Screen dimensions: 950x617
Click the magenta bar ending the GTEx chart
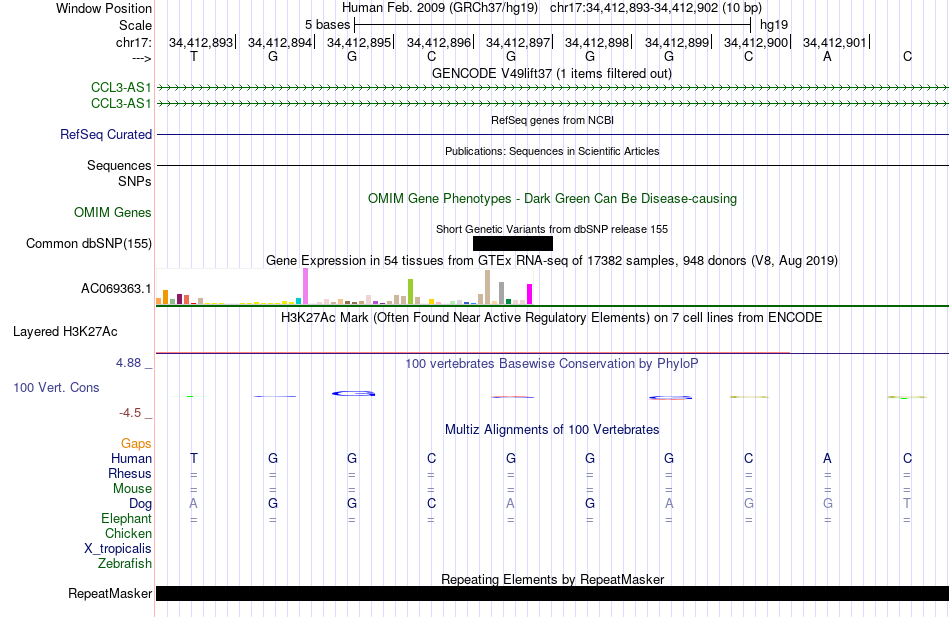(530, 294)
